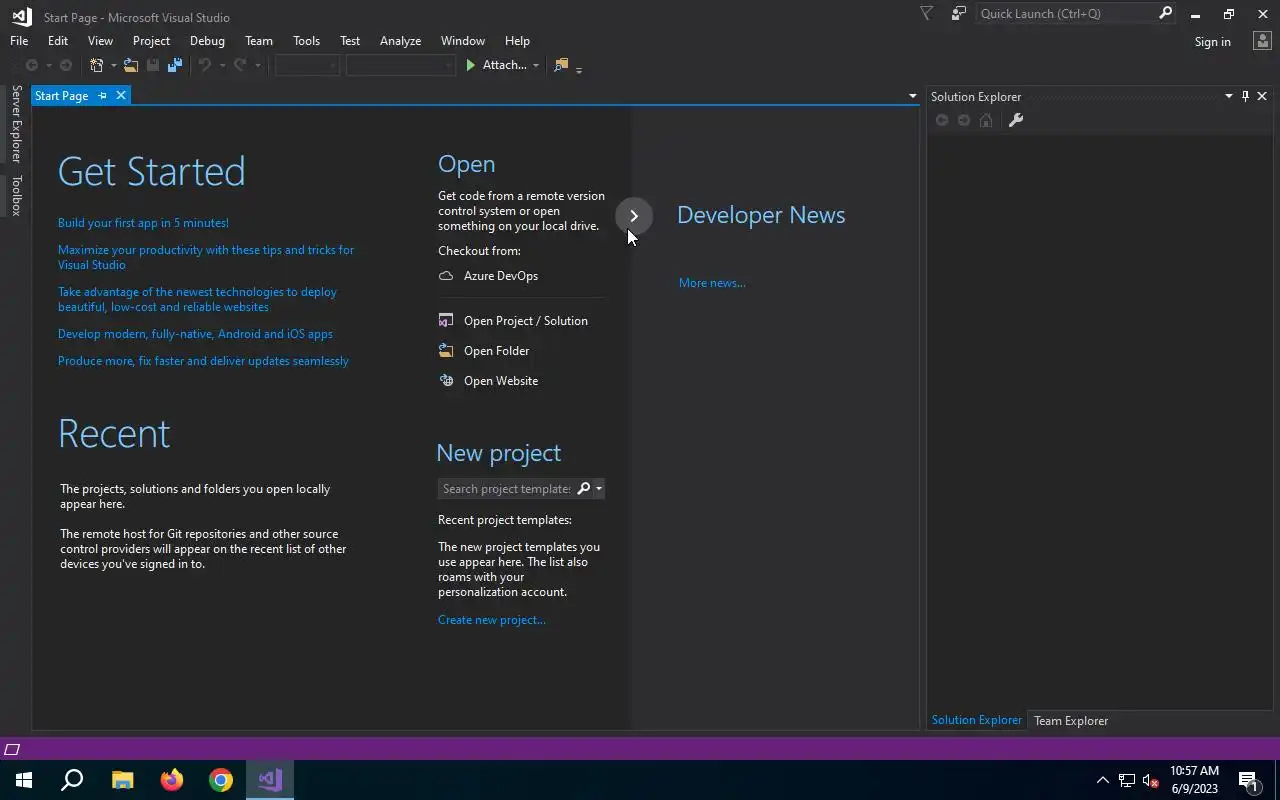Expand search template options dropdown arrow
This screenshot has height=800, width=1280.
(x=598, y=488)
